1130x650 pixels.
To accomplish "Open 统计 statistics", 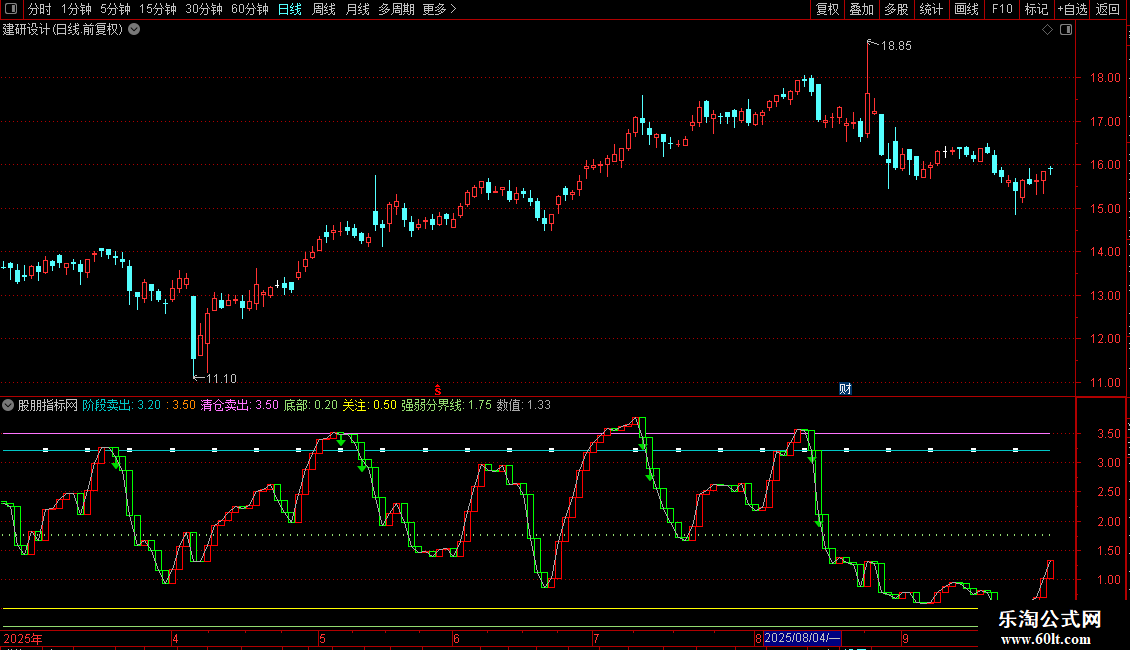I will [931, 9].
